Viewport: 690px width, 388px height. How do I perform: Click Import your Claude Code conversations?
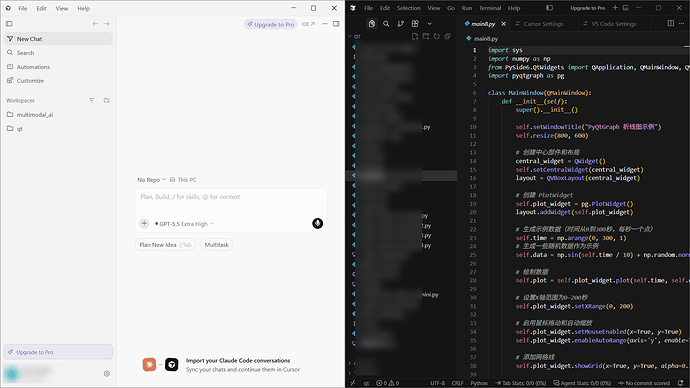[238, 360]
